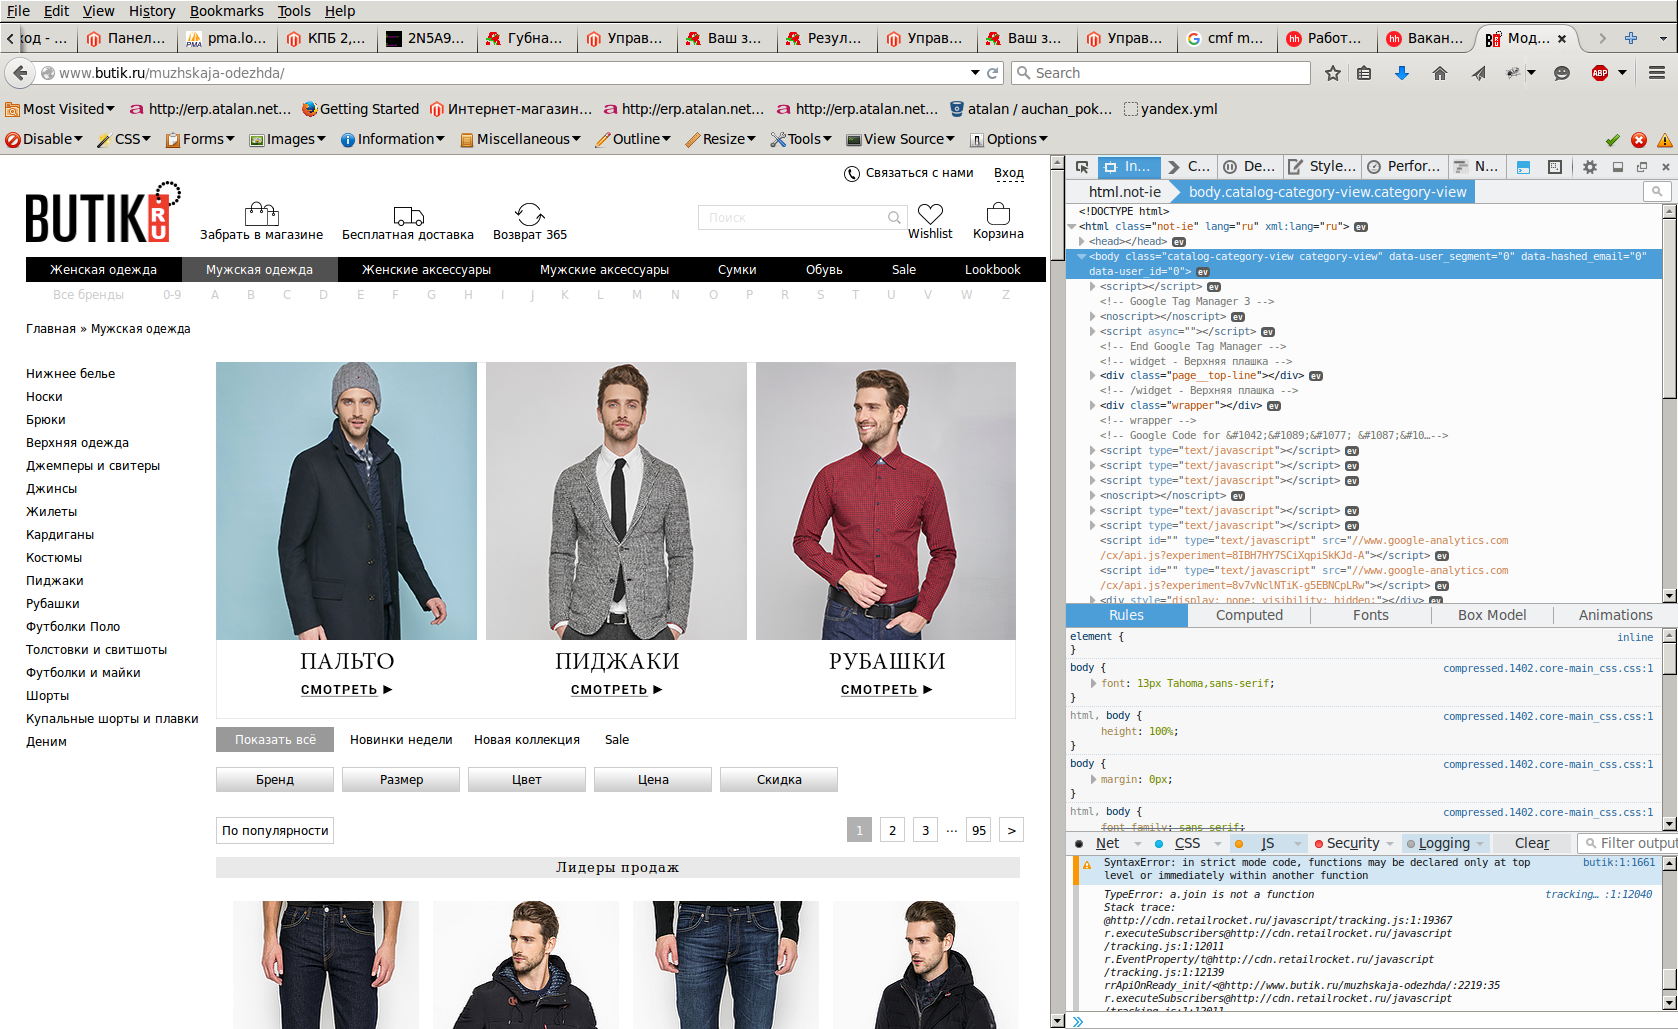
Task: Open the Бренд filter dropdown
Action: click(x=275, y=780)
